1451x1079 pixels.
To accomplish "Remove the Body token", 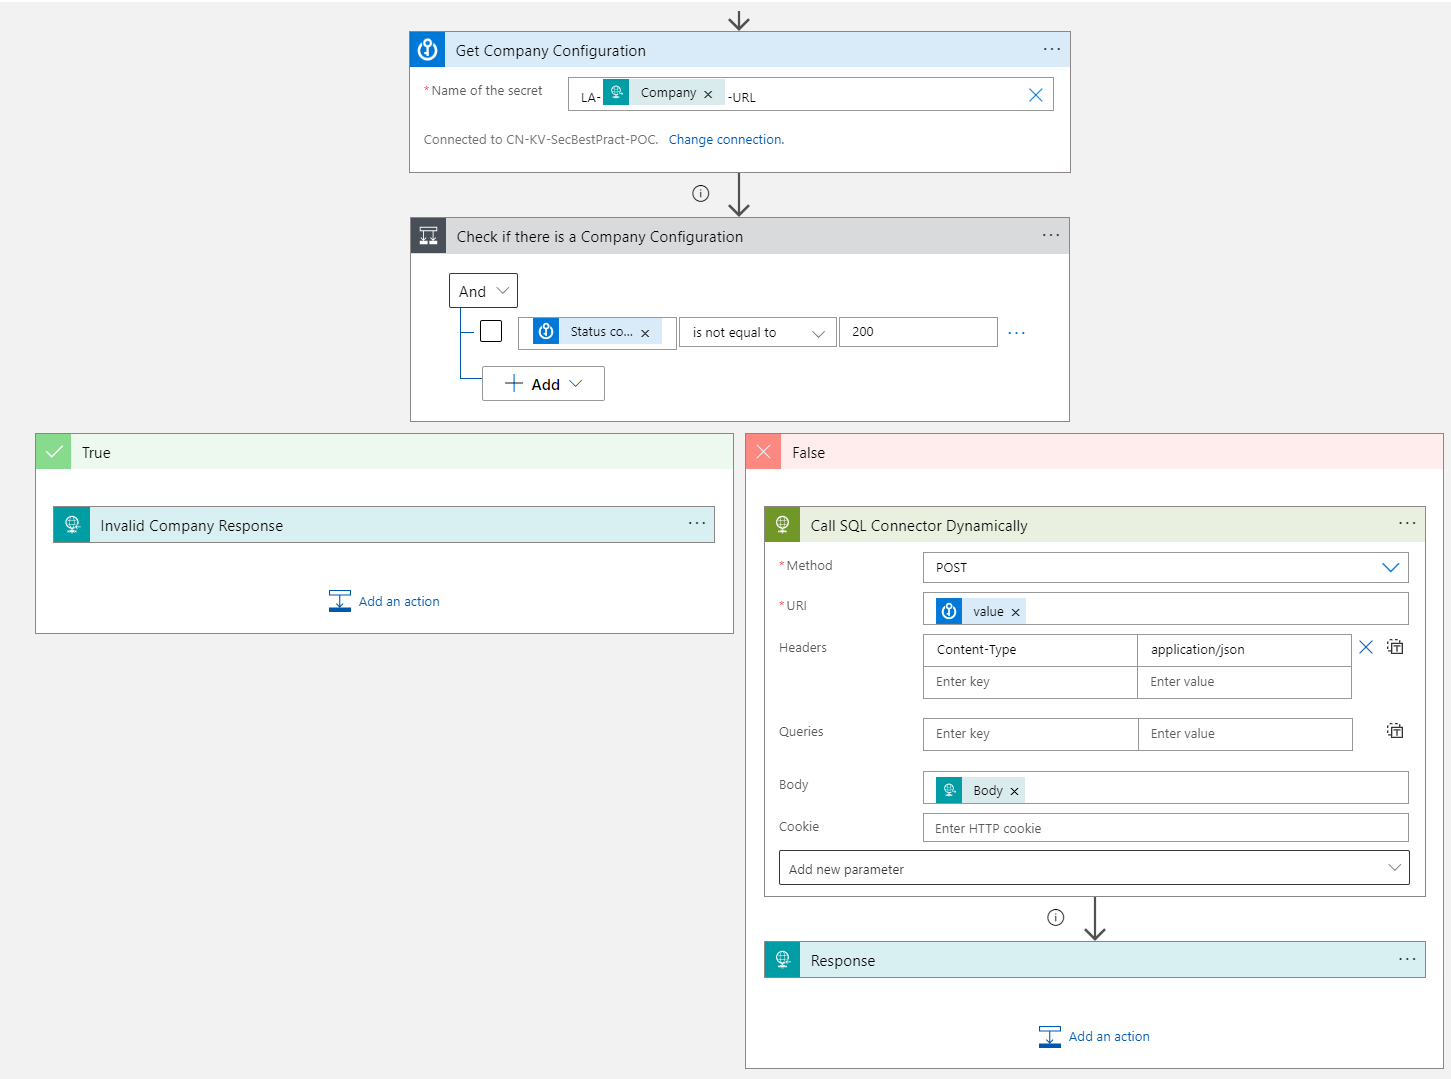I will click(1014, 791).
